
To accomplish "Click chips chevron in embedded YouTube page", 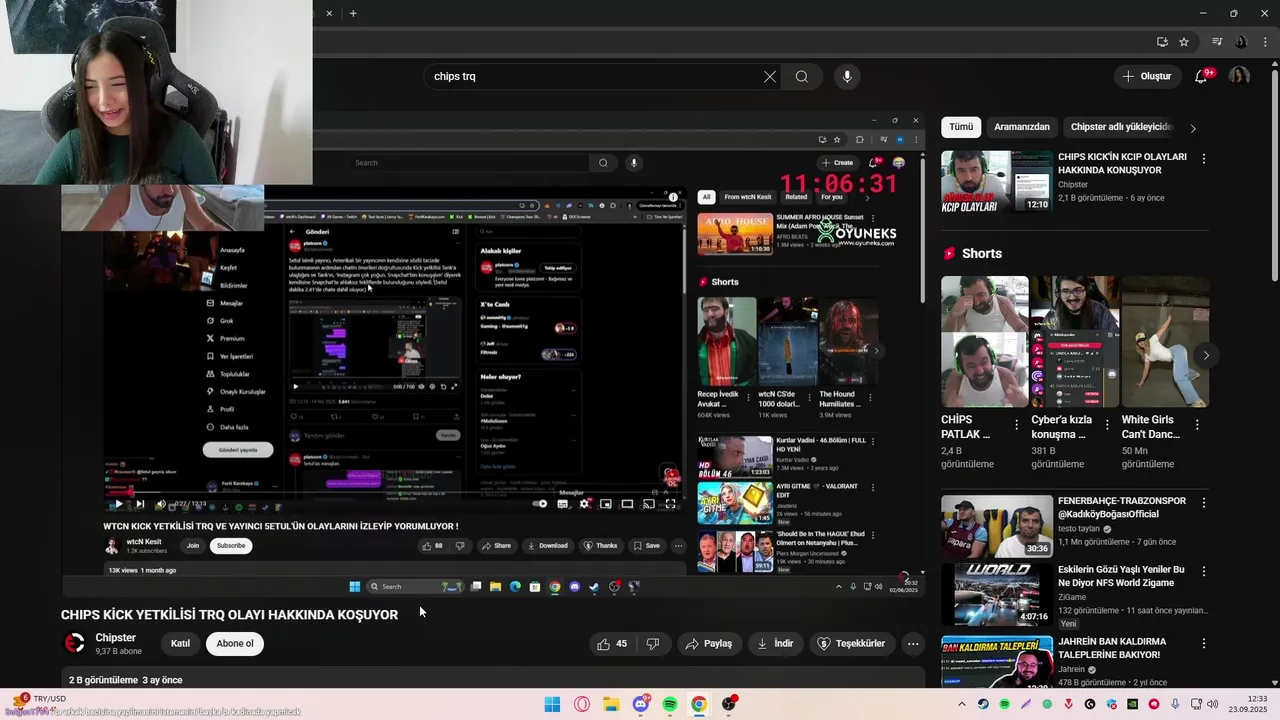I will pos(867,197).
